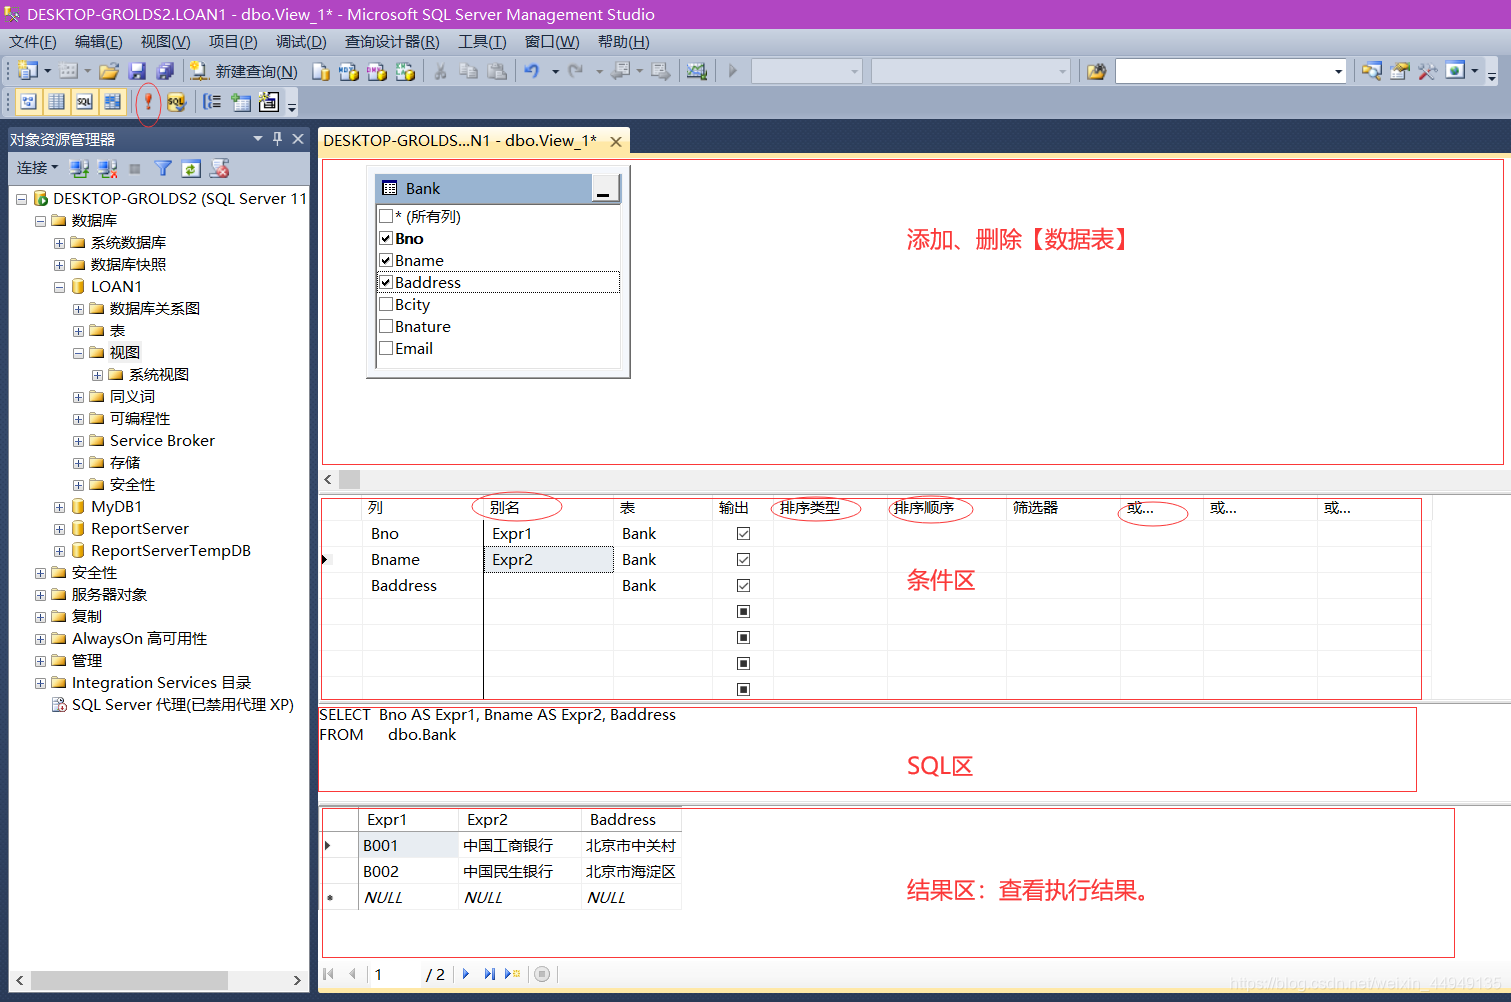Click the Database Engine Query icon
The height and width of the screenshot is (1002, 1511).
[320, 71]
